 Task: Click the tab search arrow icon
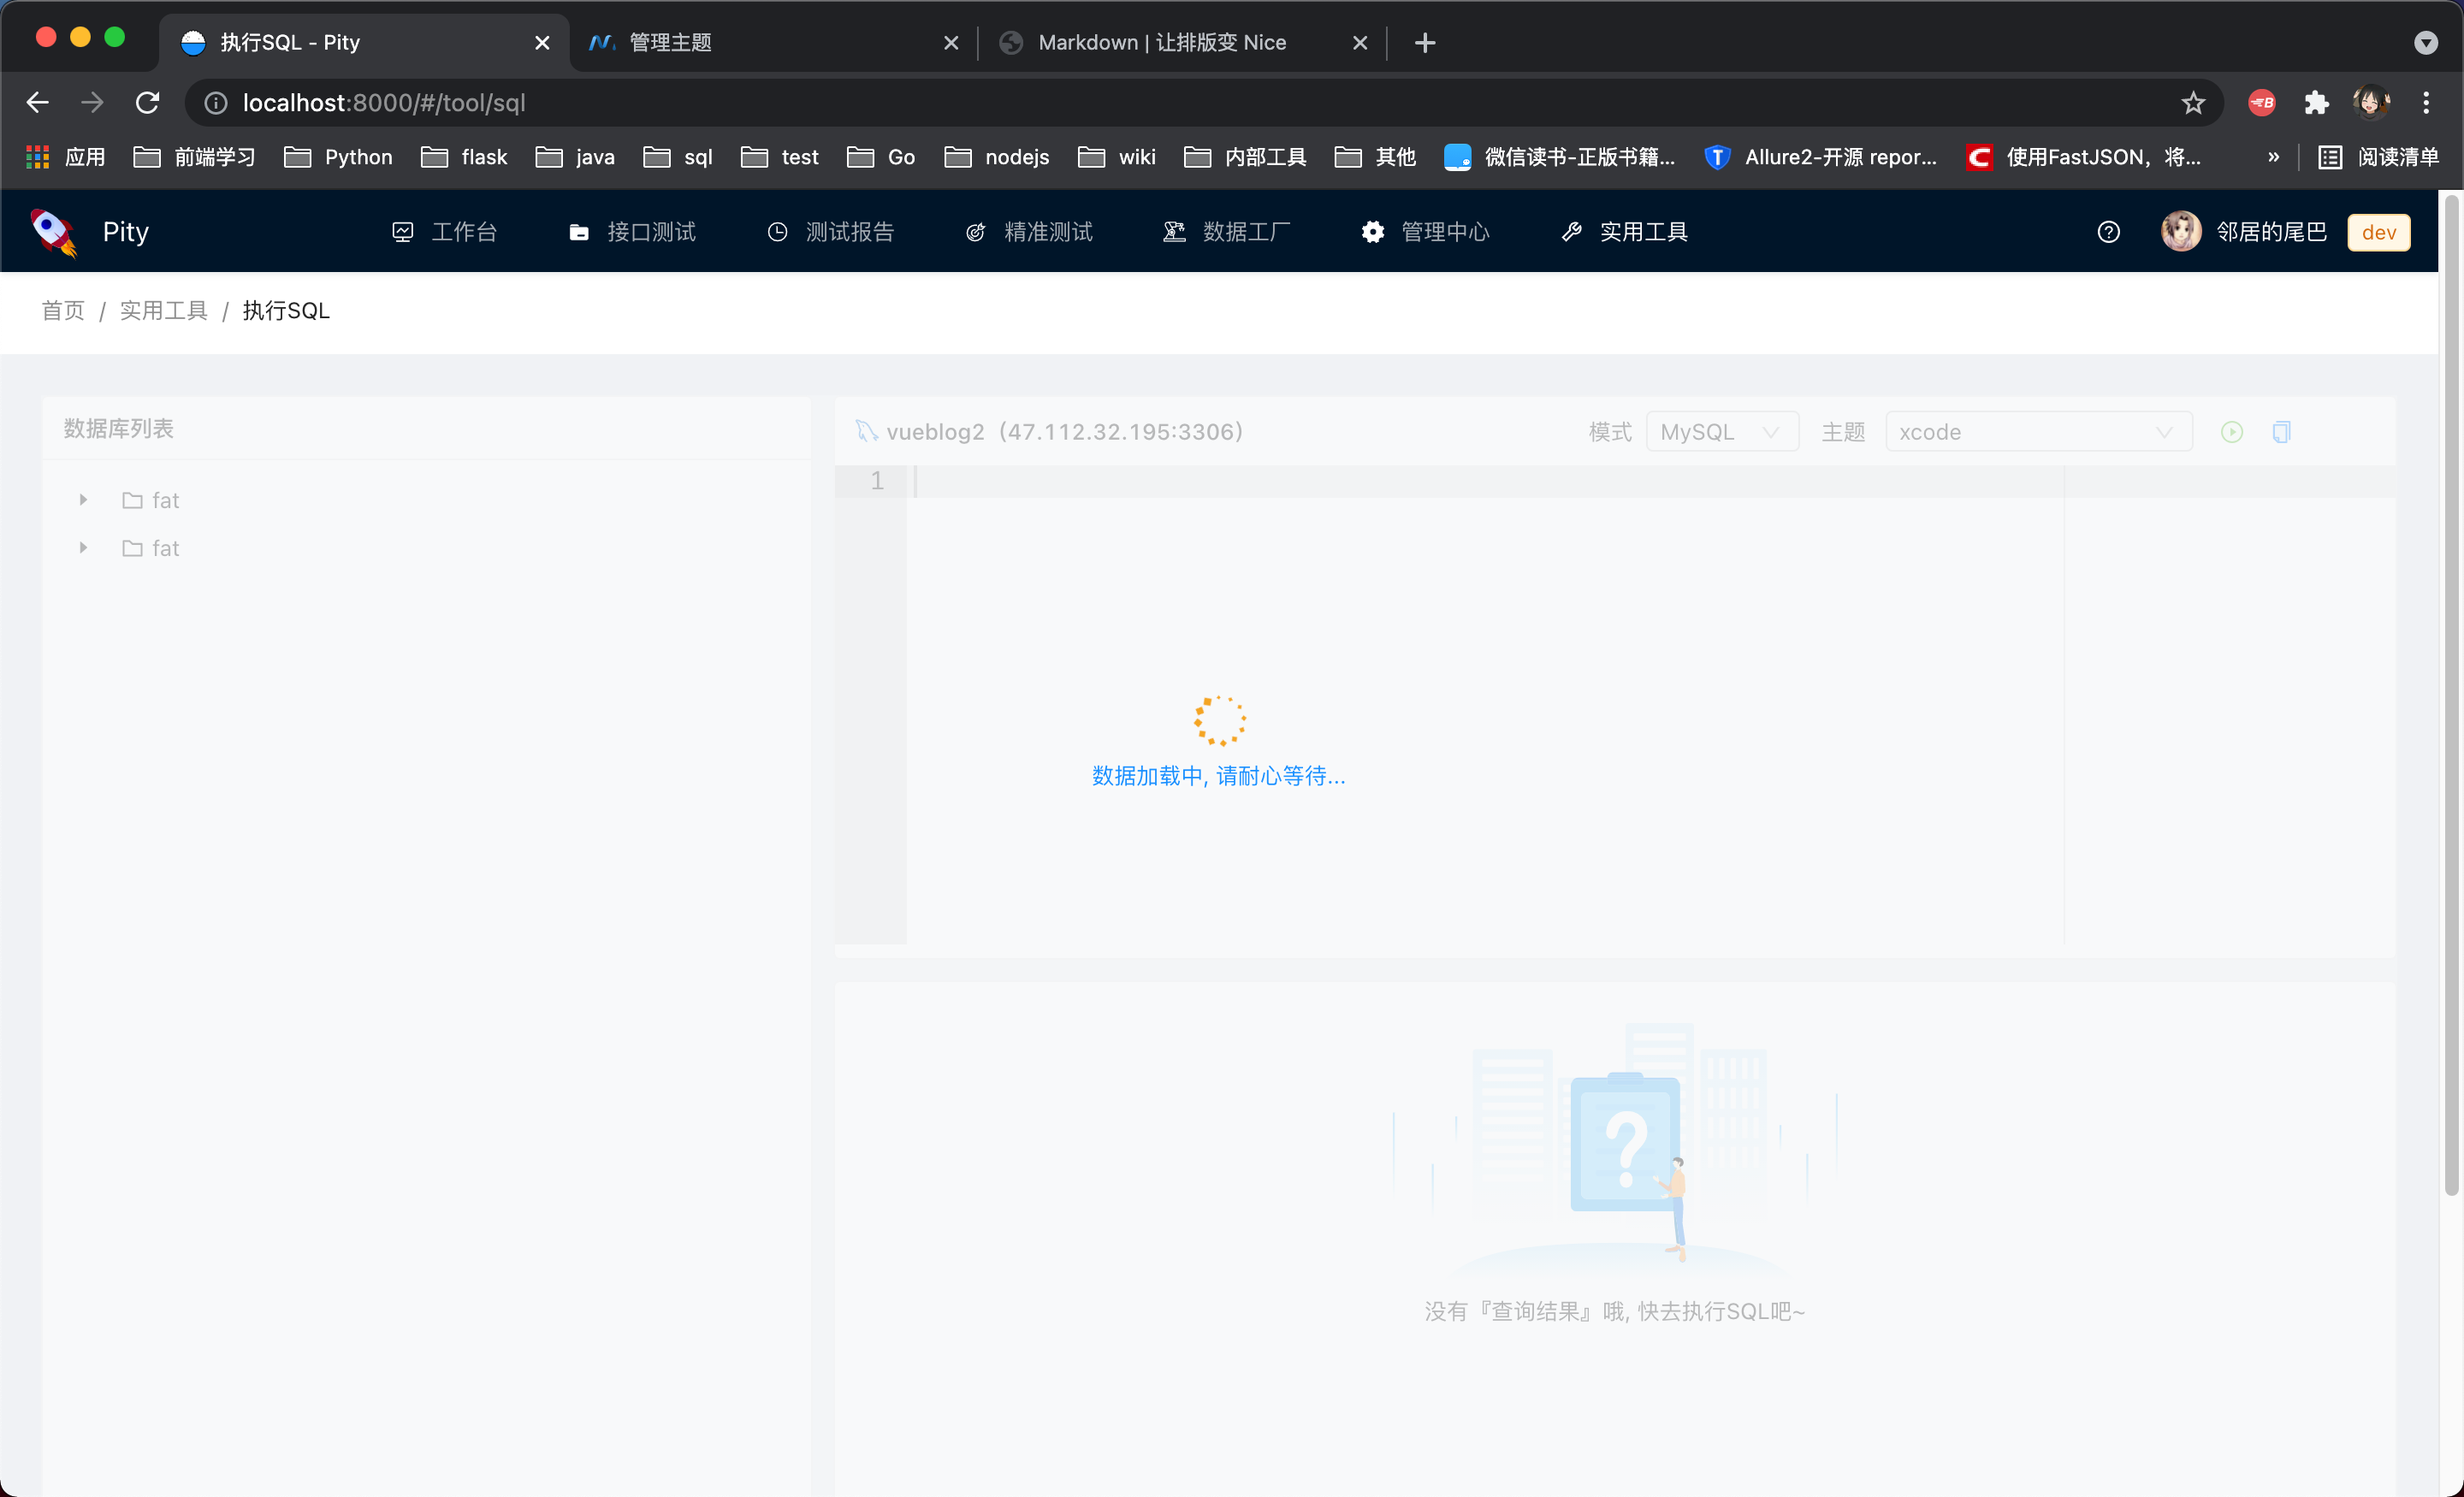pos(2426,43)
